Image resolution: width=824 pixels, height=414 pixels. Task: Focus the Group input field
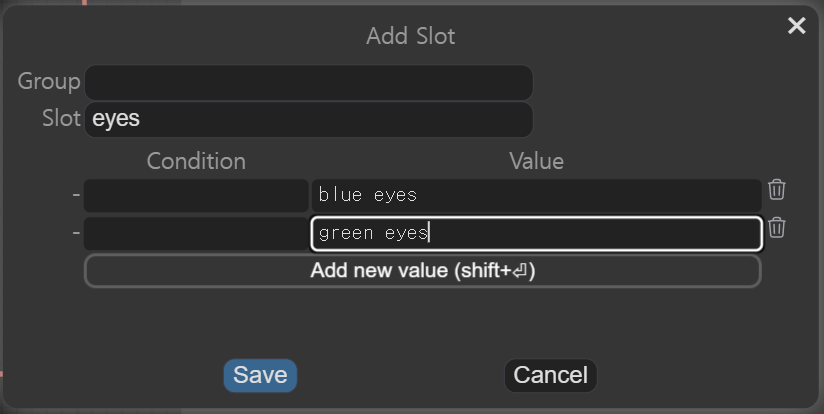point(308,82)
